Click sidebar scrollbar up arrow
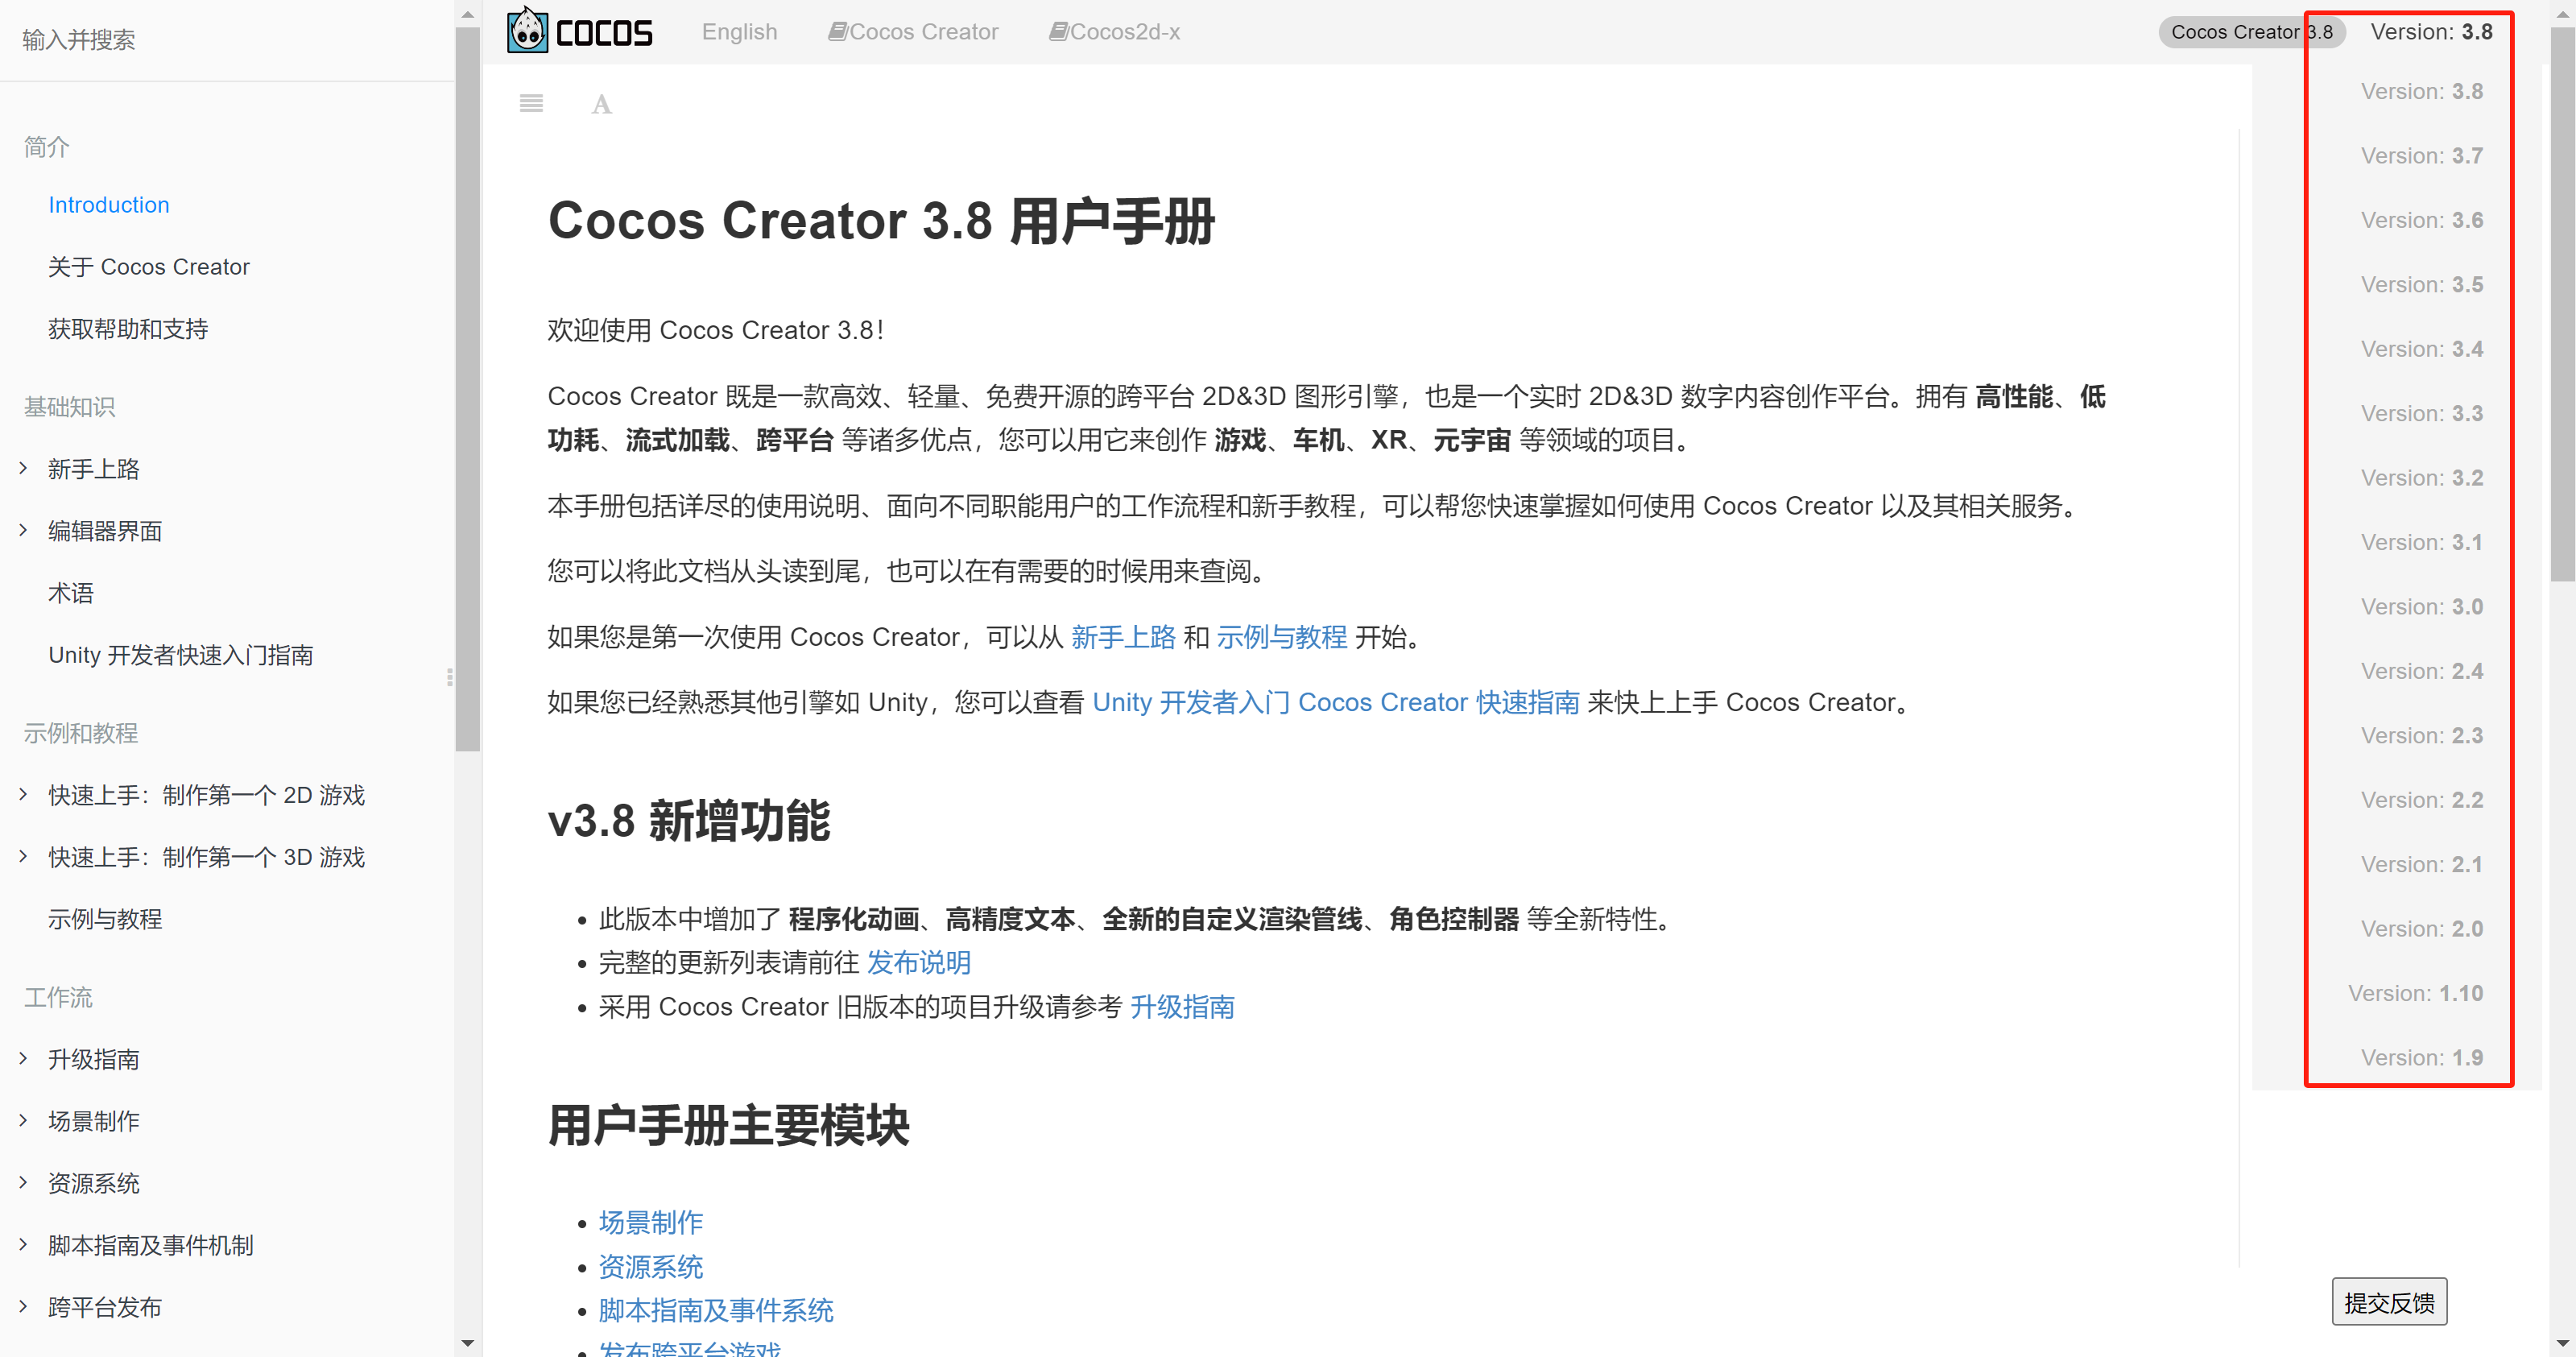This screenshot has width=2576, height=1357. pos(467,14)
